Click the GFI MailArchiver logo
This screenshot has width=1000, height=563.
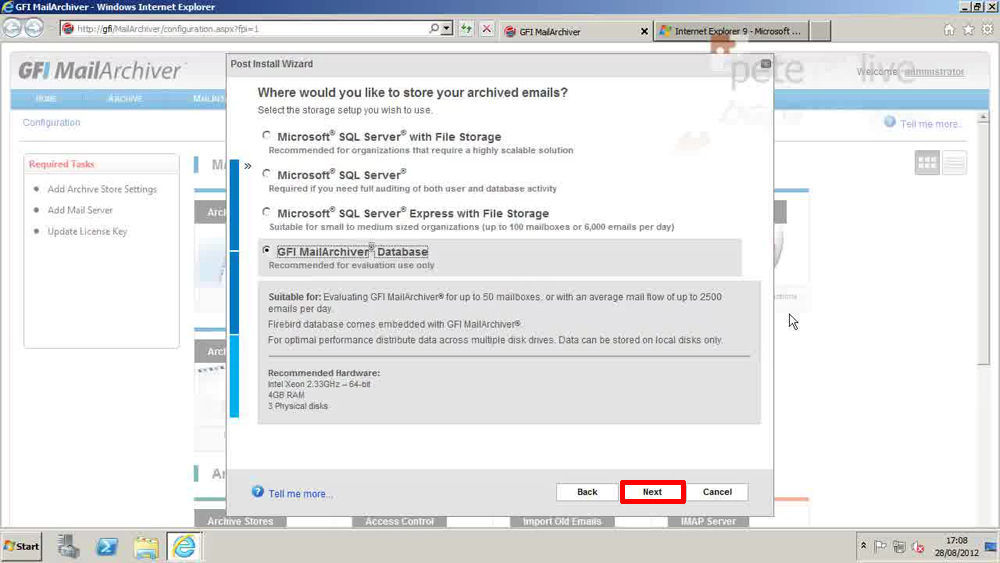click(x=99, y=70)
